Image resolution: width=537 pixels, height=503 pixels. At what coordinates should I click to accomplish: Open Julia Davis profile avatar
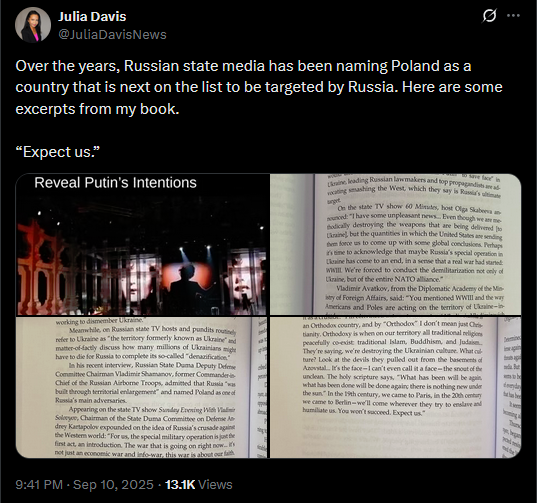pos(33,25)
